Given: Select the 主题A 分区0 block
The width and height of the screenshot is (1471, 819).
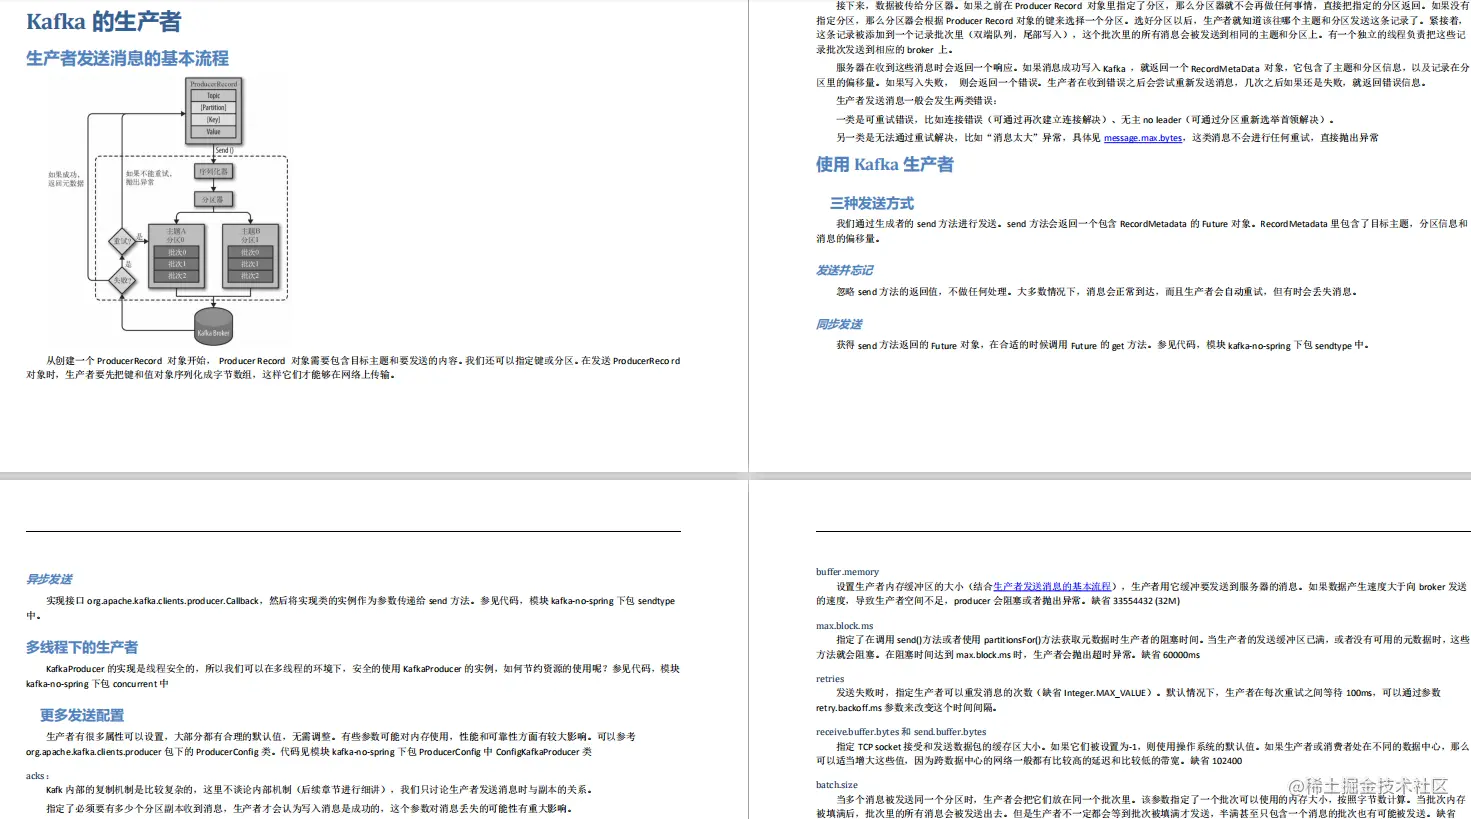Looking at the screenshot, I should 176,234.
